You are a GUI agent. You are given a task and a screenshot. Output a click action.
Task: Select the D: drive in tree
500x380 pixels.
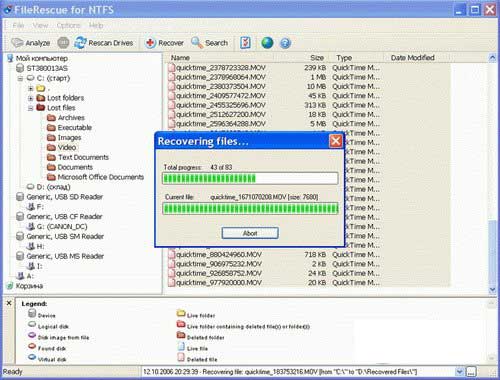click(x=53, y=187)
